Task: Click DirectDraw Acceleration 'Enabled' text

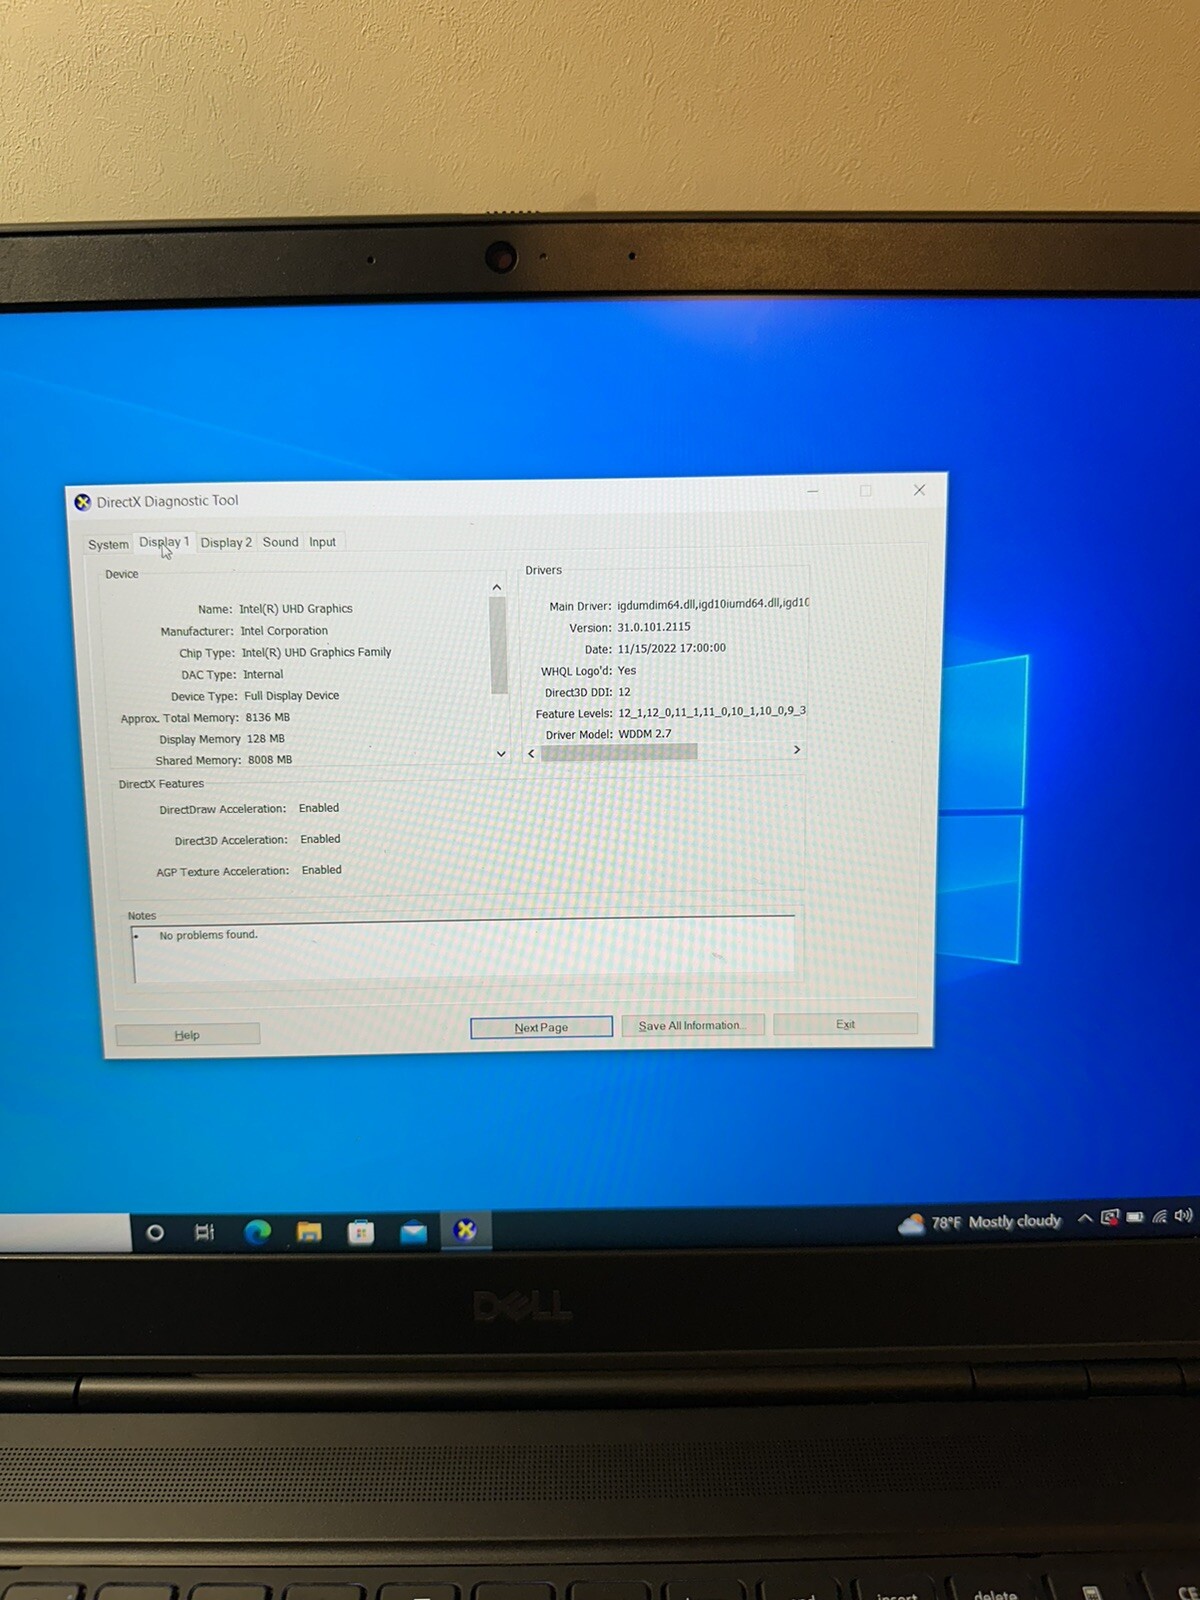Action: [x=319, y=808]
